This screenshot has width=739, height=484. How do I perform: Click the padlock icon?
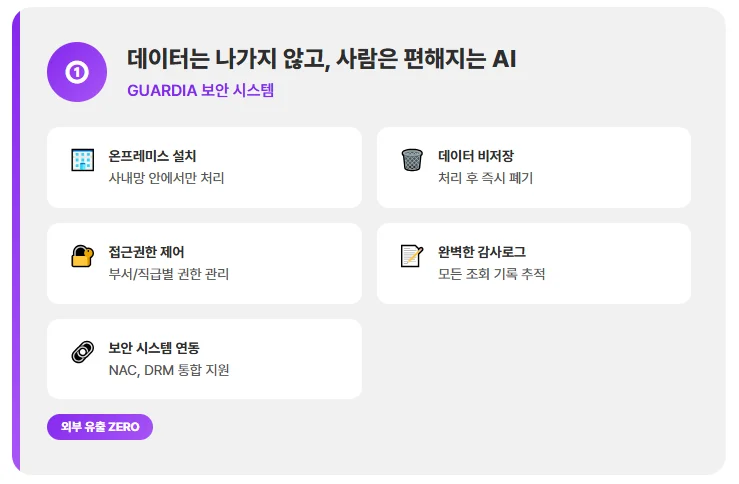pyautogui.click(x=82, y=256)
